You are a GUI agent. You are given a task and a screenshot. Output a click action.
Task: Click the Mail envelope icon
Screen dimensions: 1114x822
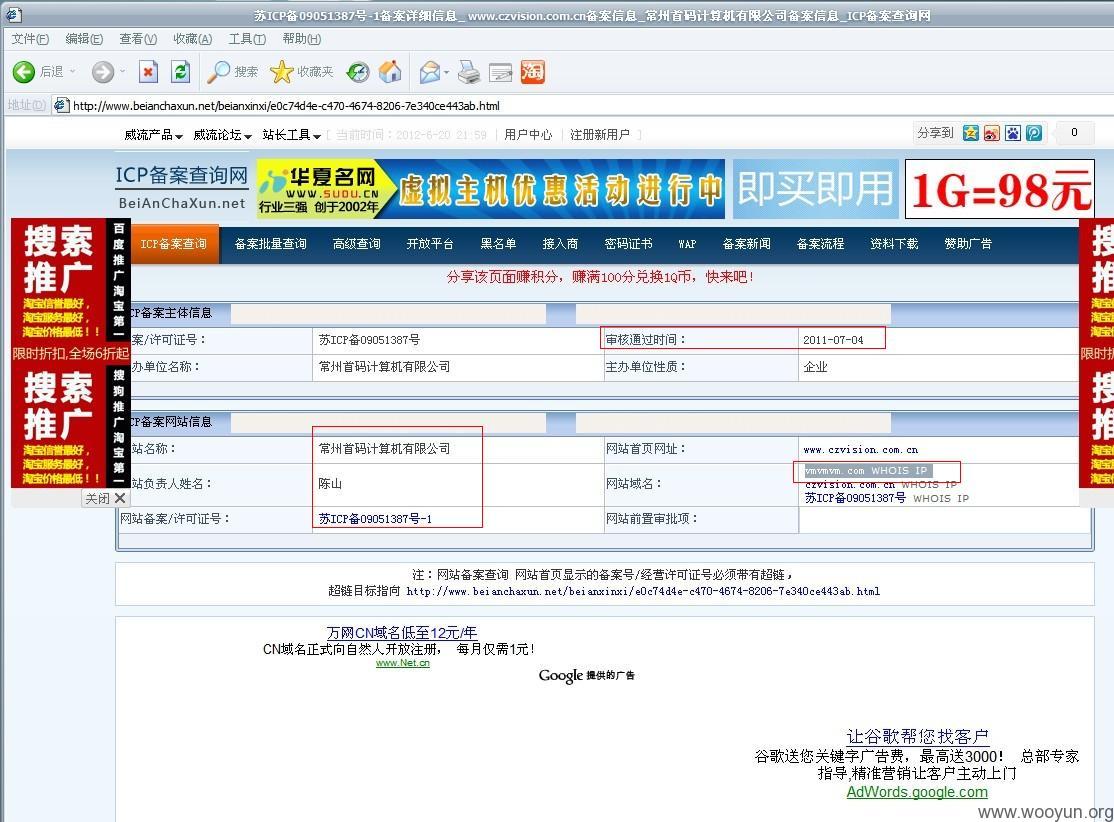[x=429, y=72]
